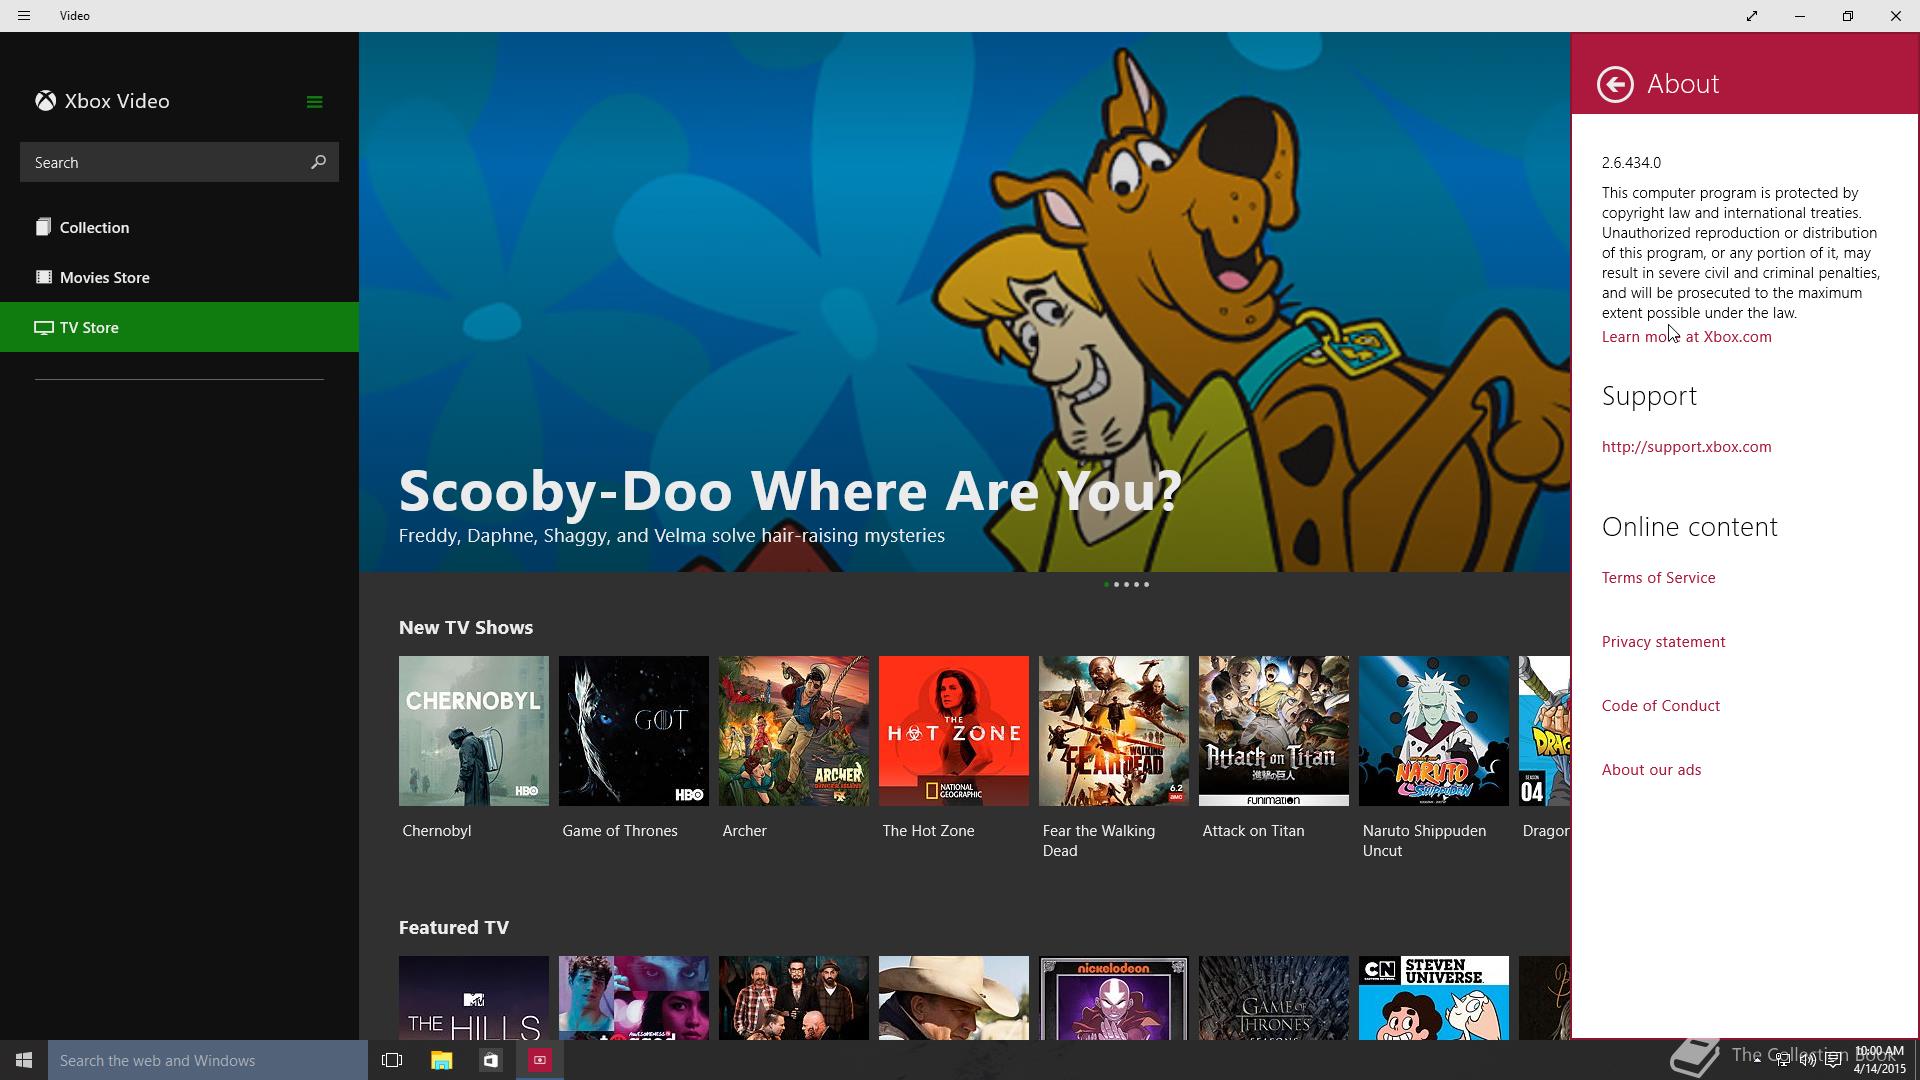Open the title bar hamburger menu

24,16
